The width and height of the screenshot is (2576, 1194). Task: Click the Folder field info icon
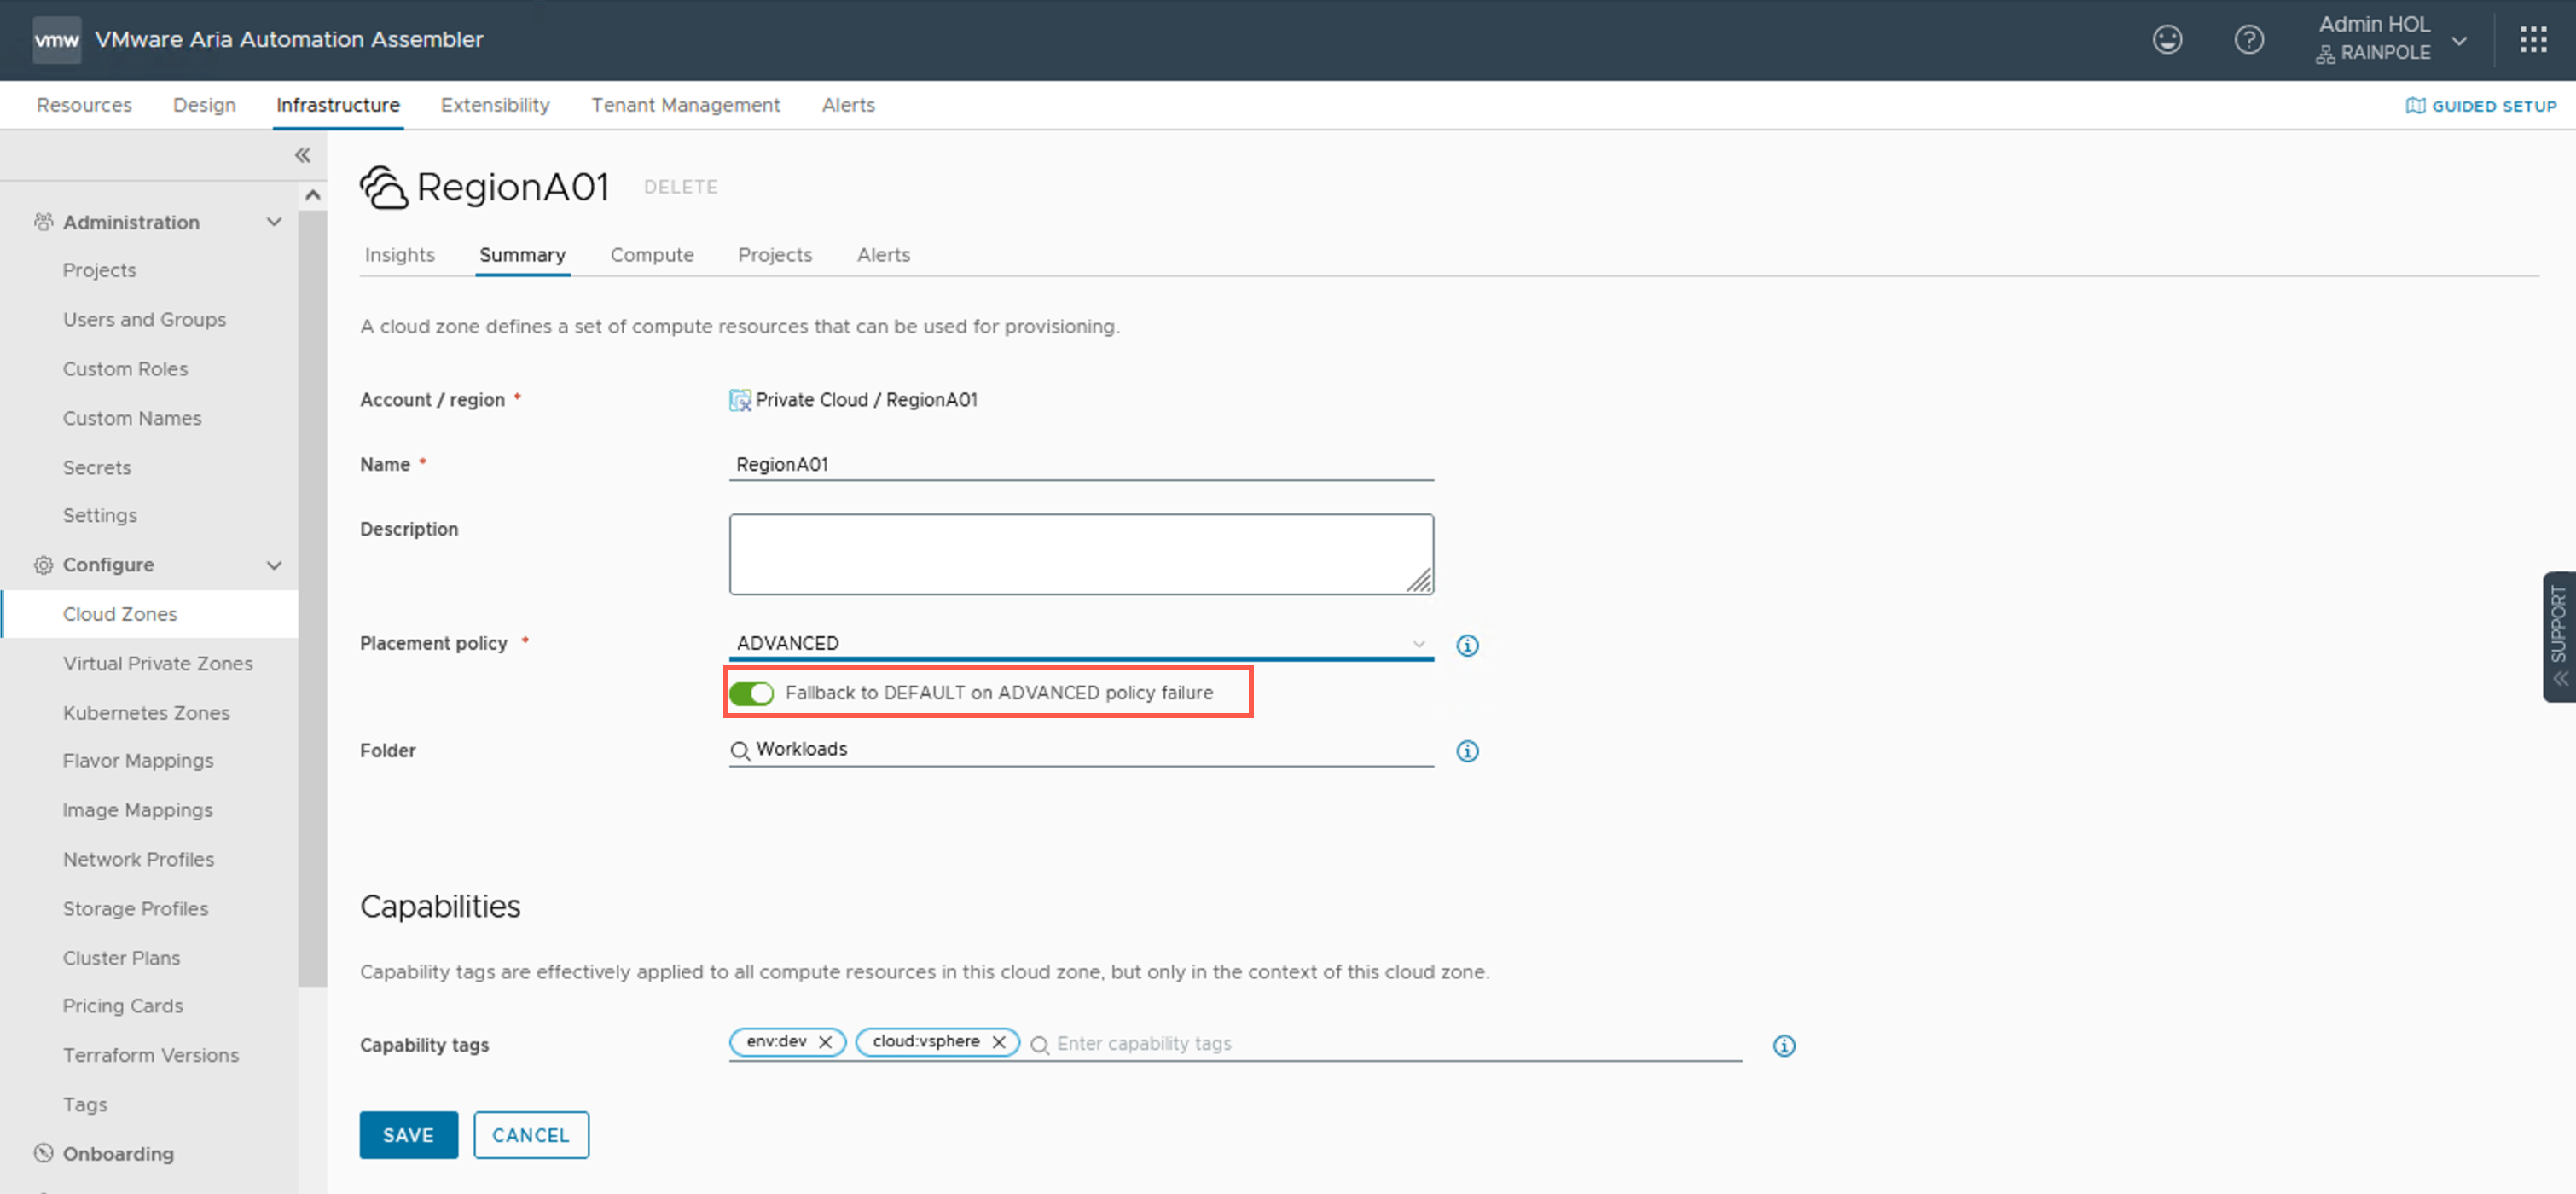(1466, 751)
